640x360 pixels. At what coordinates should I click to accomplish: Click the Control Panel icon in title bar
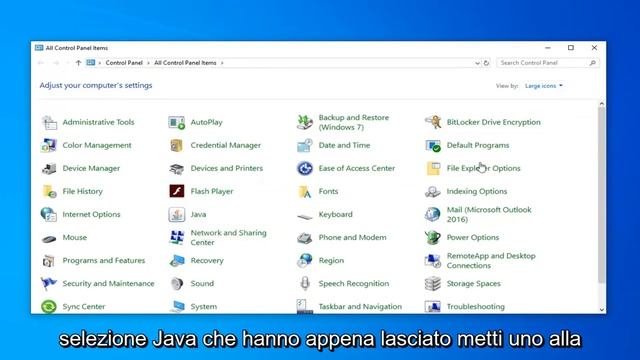(39, 48)
